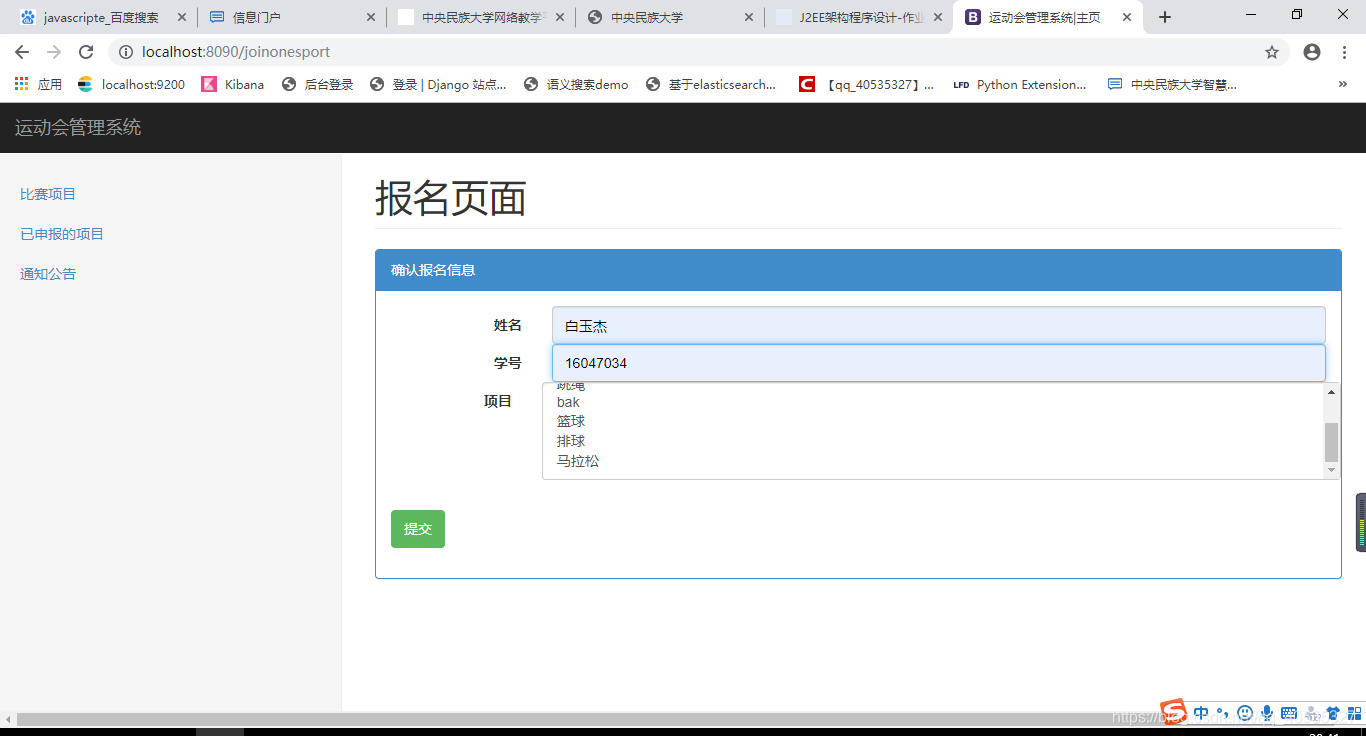Select bak in the 项目 list
This screenshot has width=1366, height=736.
pos(568,402)
